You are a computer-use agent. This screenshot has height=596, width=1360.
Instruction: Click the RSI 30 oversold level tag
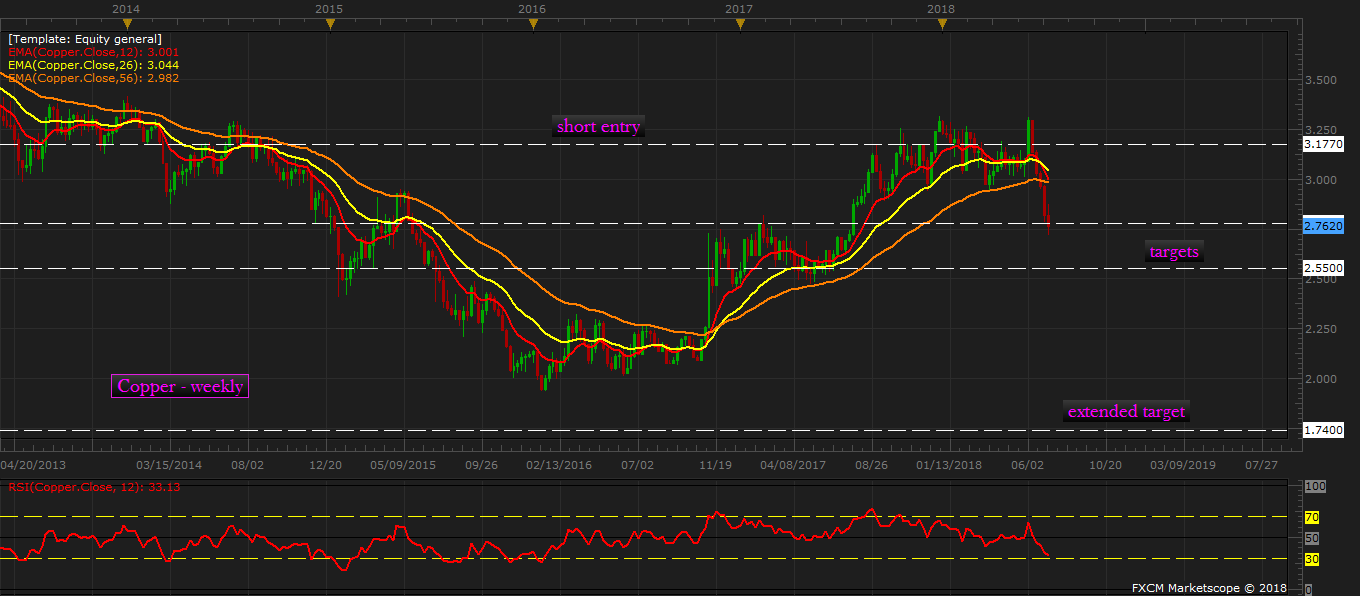[1312, 559]
